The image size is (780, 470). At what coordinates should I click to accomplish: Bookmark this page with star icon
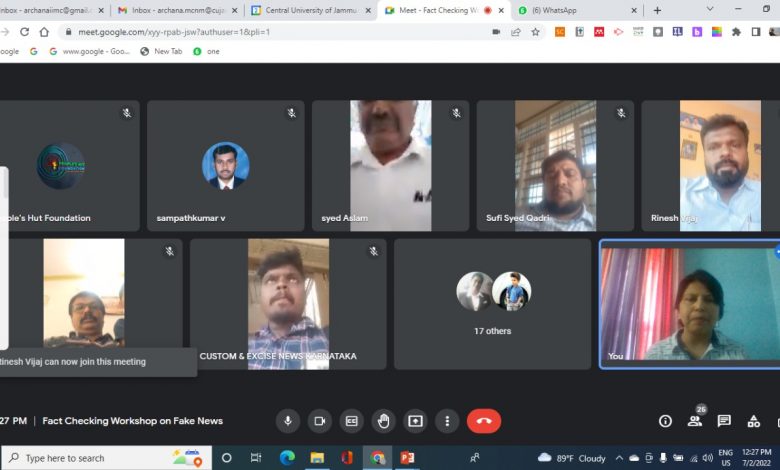coord(535,32)
